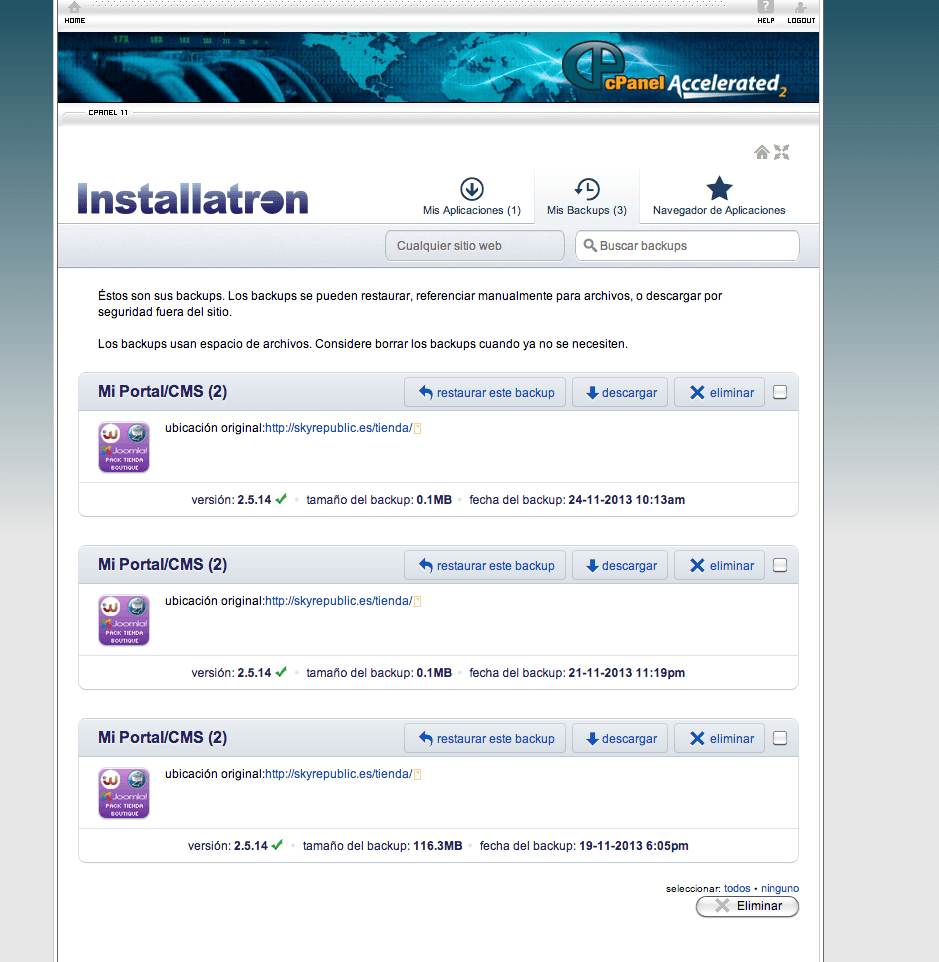The height and width of the screenshot is (962, 939).
Task: Click Joomla pack thumbnail of 21-11-2013 backup
Action: [124, 620]
